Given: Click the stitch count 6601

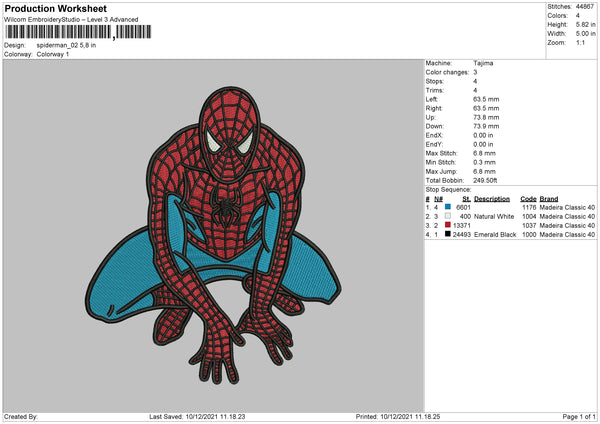Looking at the screenshot, I should (x=463, y=207).
